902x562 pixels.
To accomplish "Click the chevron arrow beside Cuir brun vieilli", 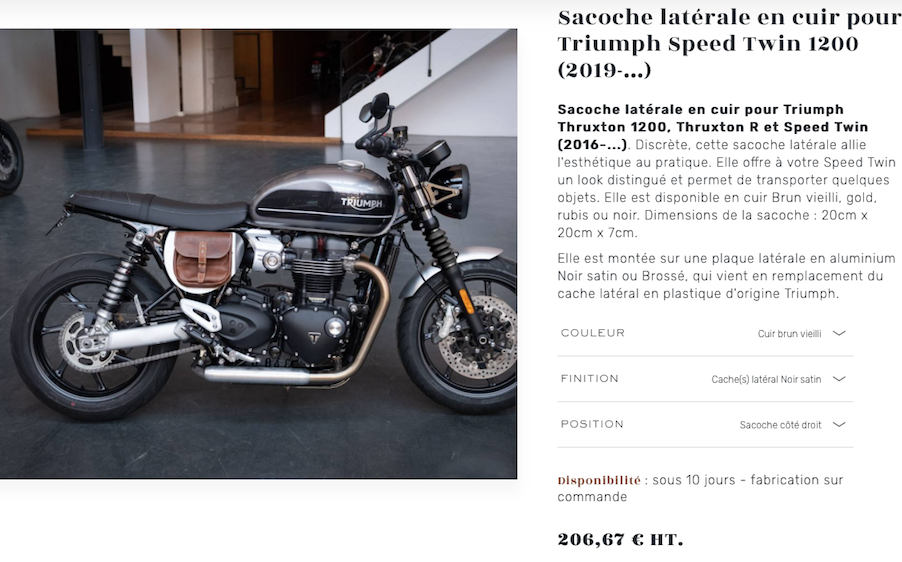I will [839, 333].
